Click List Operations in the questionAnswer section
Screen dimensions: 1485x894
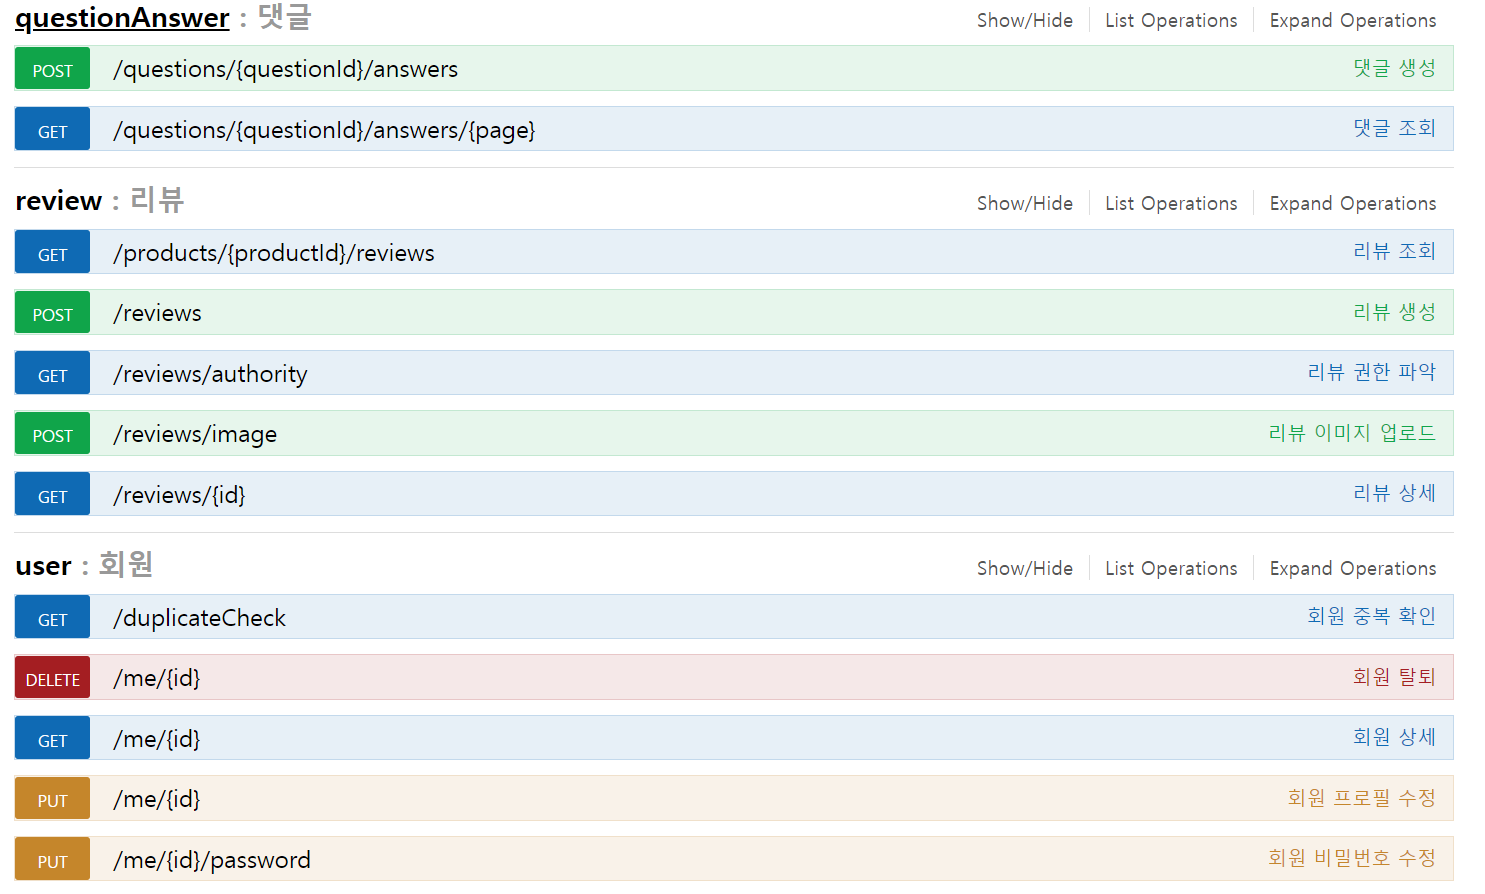point(1171,19)
